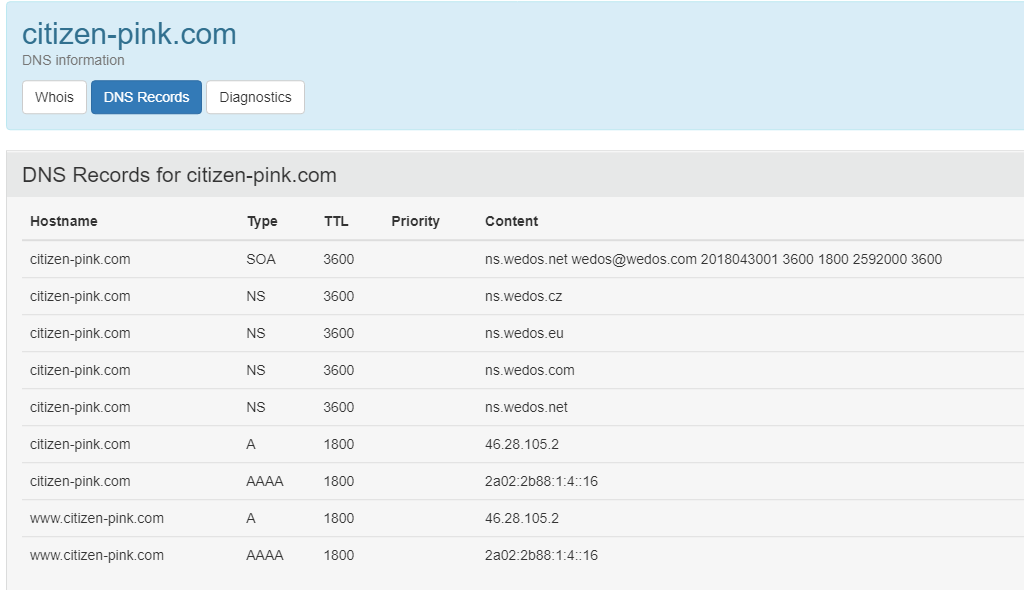This screenshot has width=1024, height=590.
Task: Click the 'DNS Records for citizen-pink.com' heading
Action: [x=180, y=175]
